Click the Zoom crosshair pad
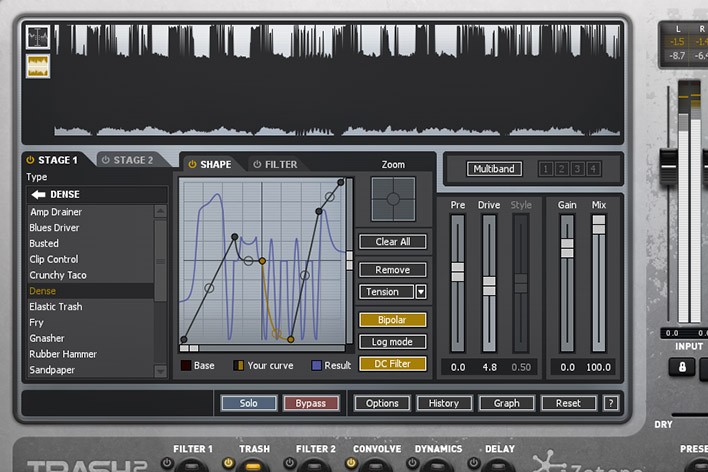The width and height of the screenshot is (708, 472). 393,199
